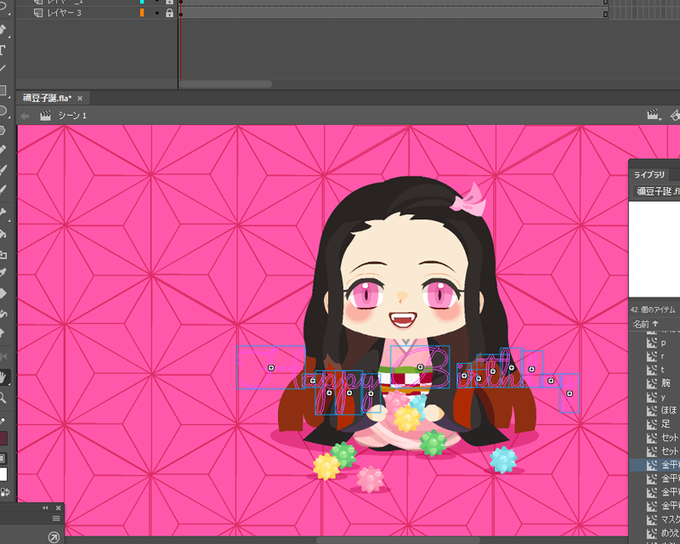This screenshot has height=544, width=680.
Task: Select the library item めうえ
Action: point(670,533)
